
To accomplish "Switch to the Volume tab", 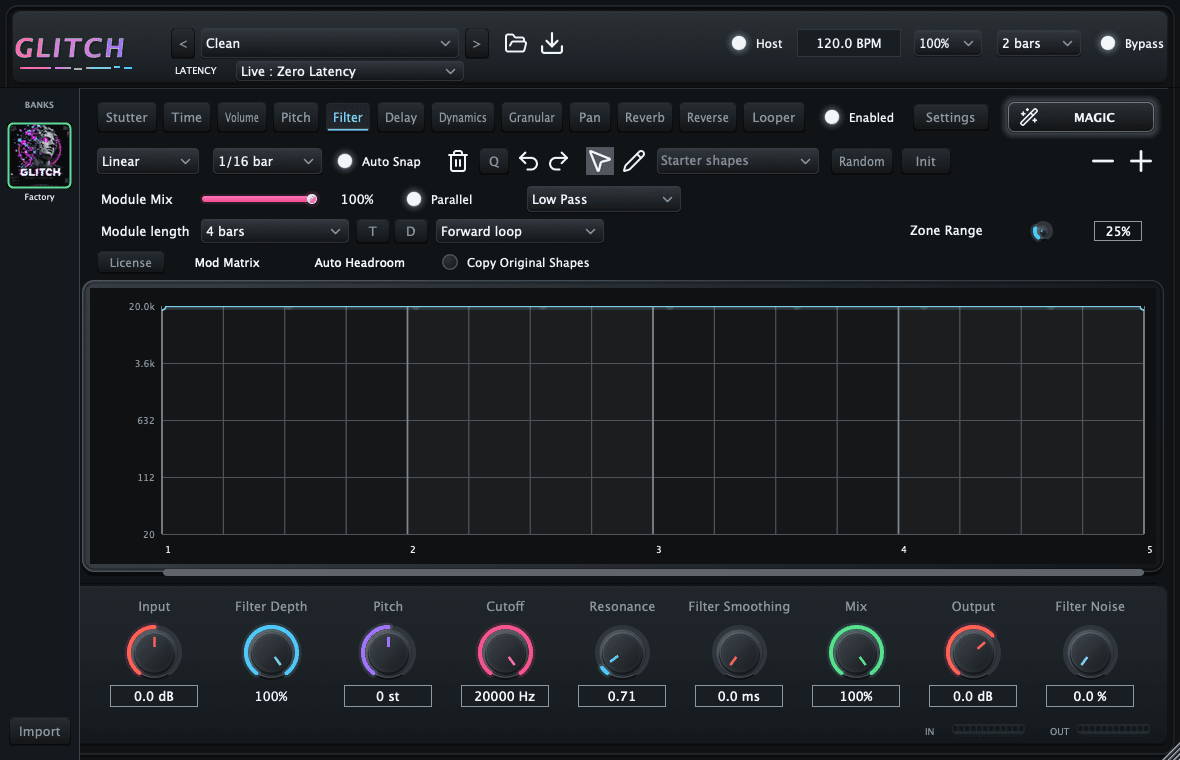I will (242, 117).
